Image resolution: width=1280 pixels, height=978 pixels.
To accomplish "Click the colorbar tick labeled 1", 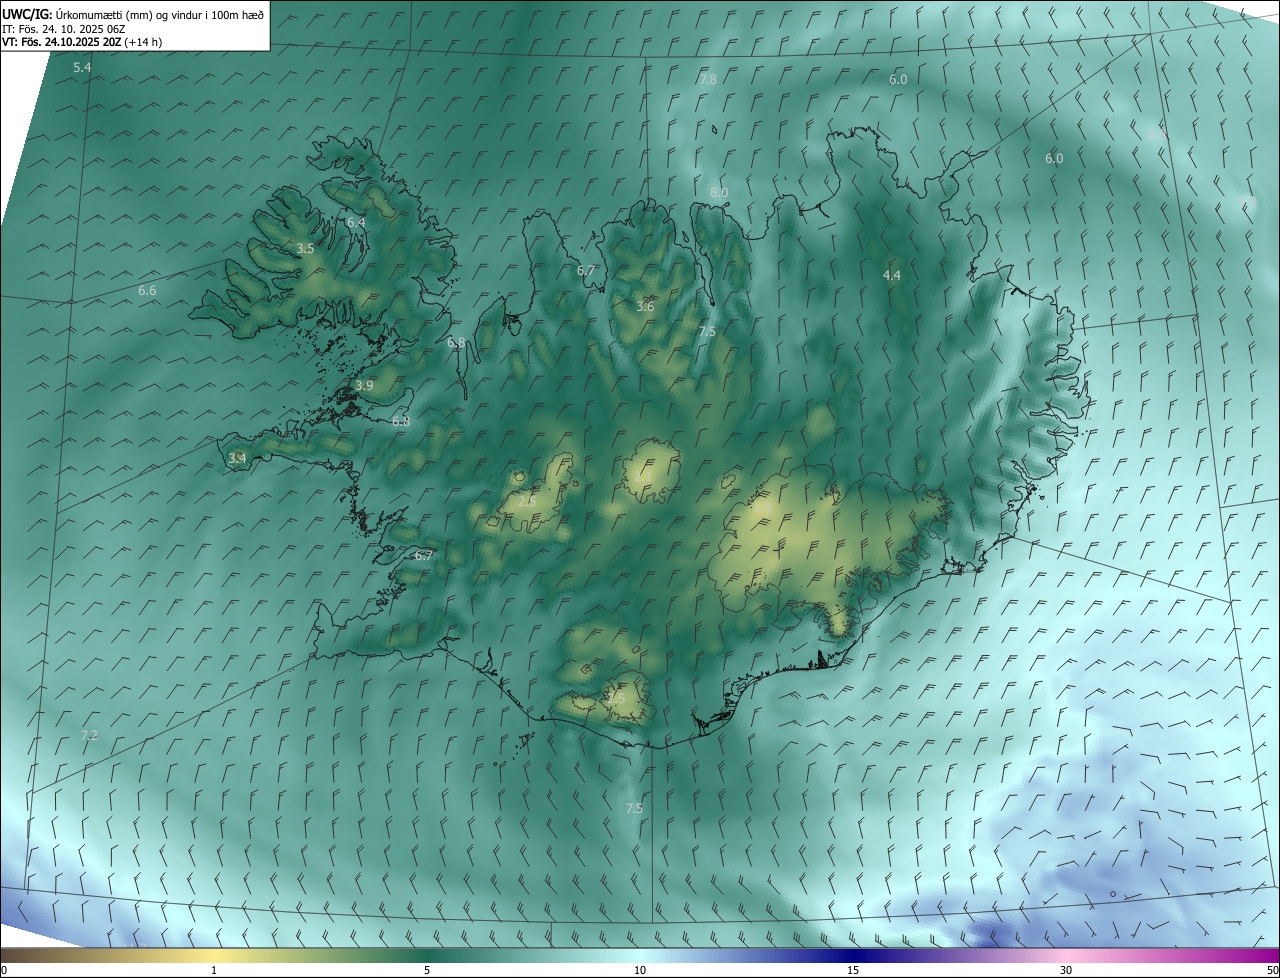I will click(x=214, y=970).
